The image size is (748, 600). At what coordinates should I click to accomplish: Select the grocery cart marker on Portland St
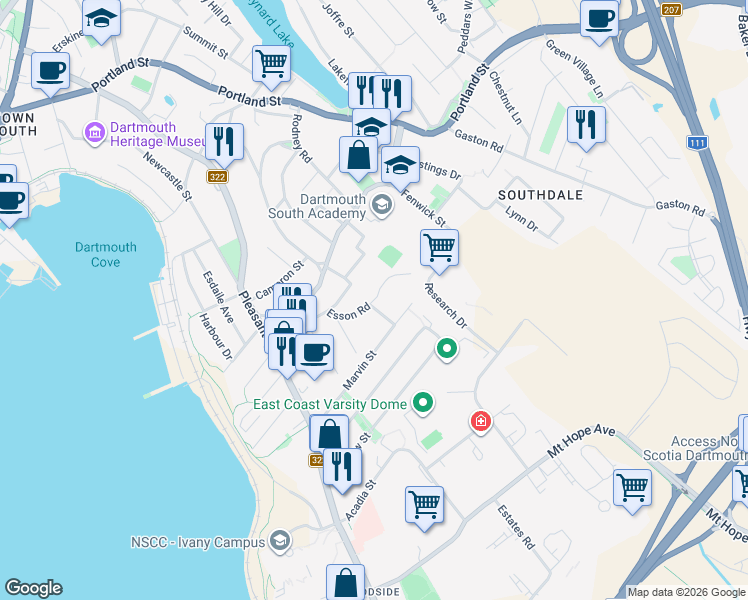point(271,67)
